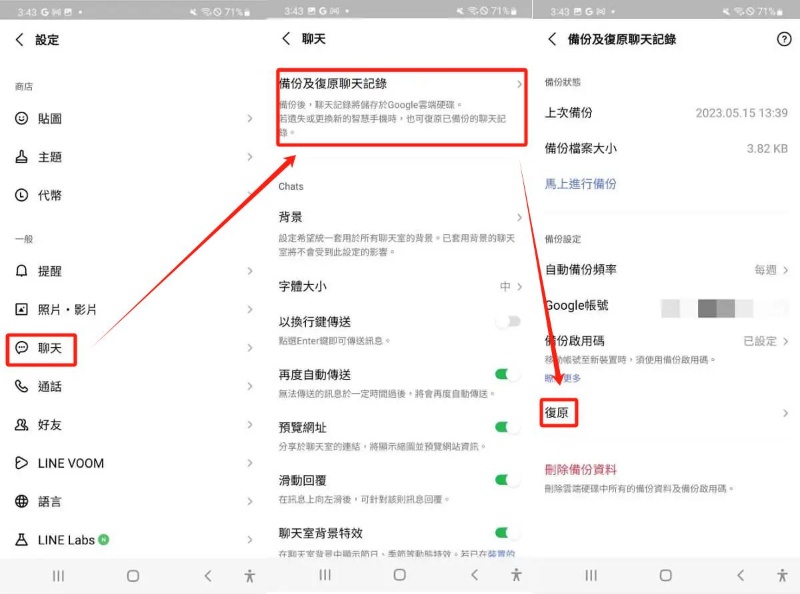Open 字體大小 size selector showing 中
Screen dimensions: 800x594
pyautogui.click(x=510, y=287)
